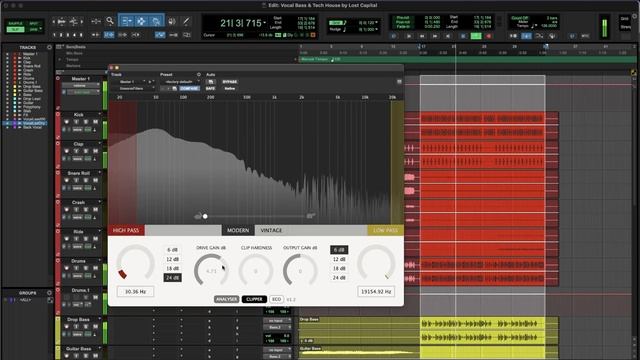Click the Kick track record-enable button
The image size is (640, 360).
(67, 122)
